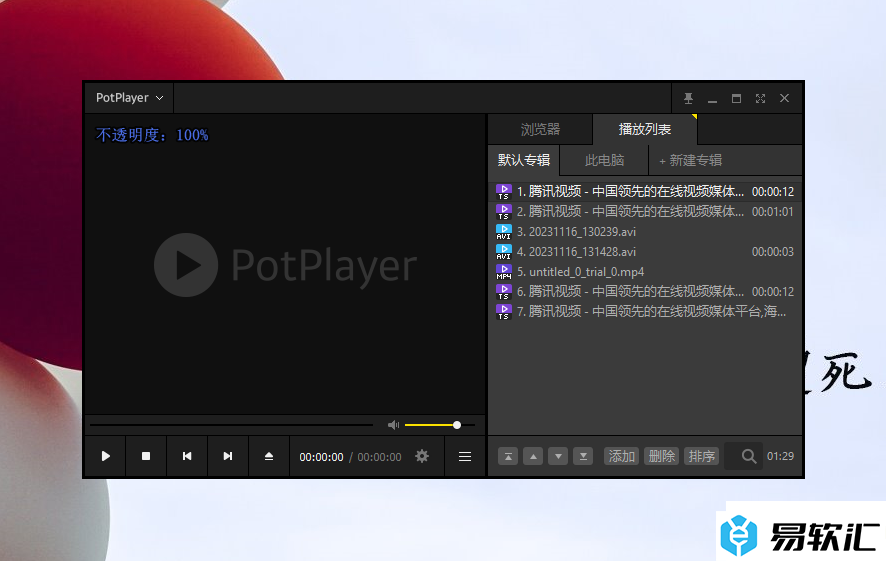Pin the window always on top
The height and width of the screenshot is (561, 886).
pyautogui.click(x=688, y=98)
